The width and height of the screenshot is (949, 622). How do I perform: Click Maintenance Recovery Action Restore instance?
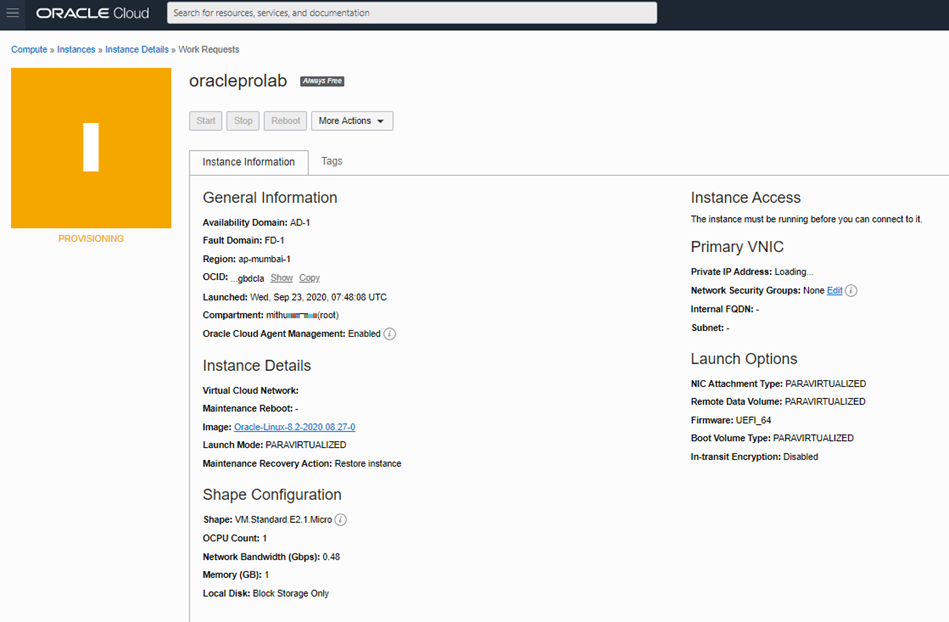click(368, 463)
